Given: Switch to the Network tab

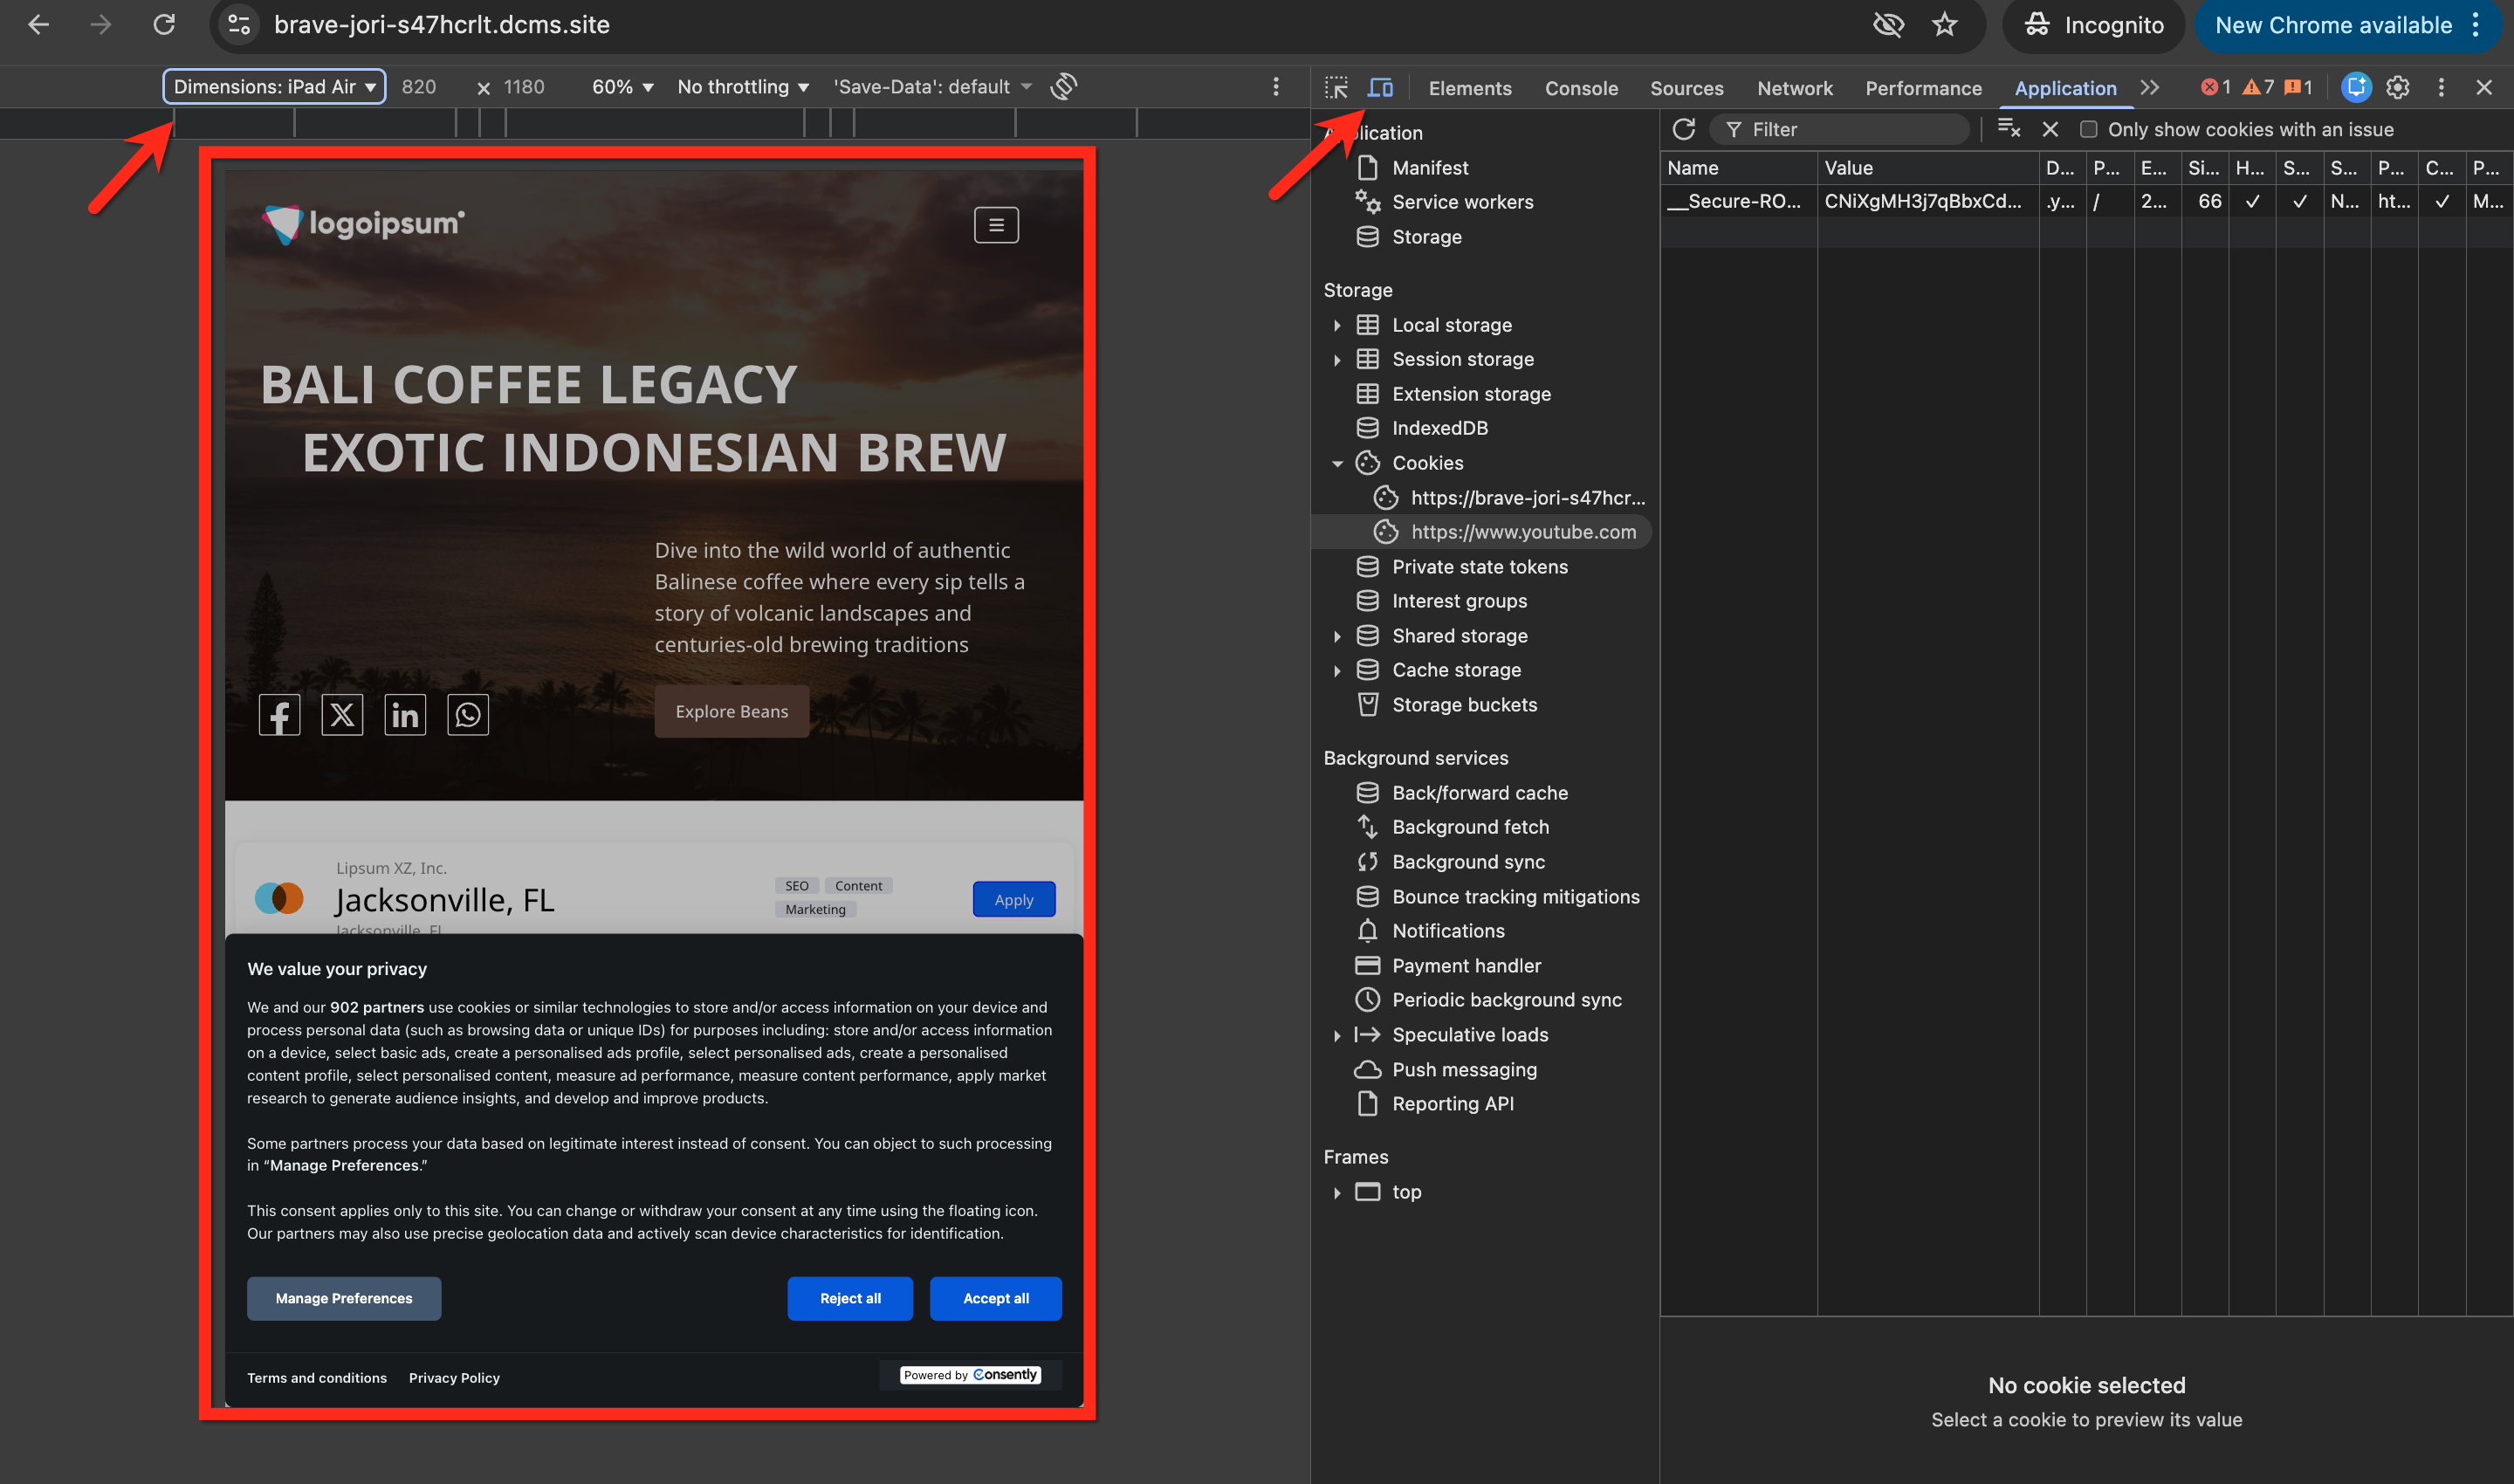Looking at the screenshot, I should tap(1794, 88).
